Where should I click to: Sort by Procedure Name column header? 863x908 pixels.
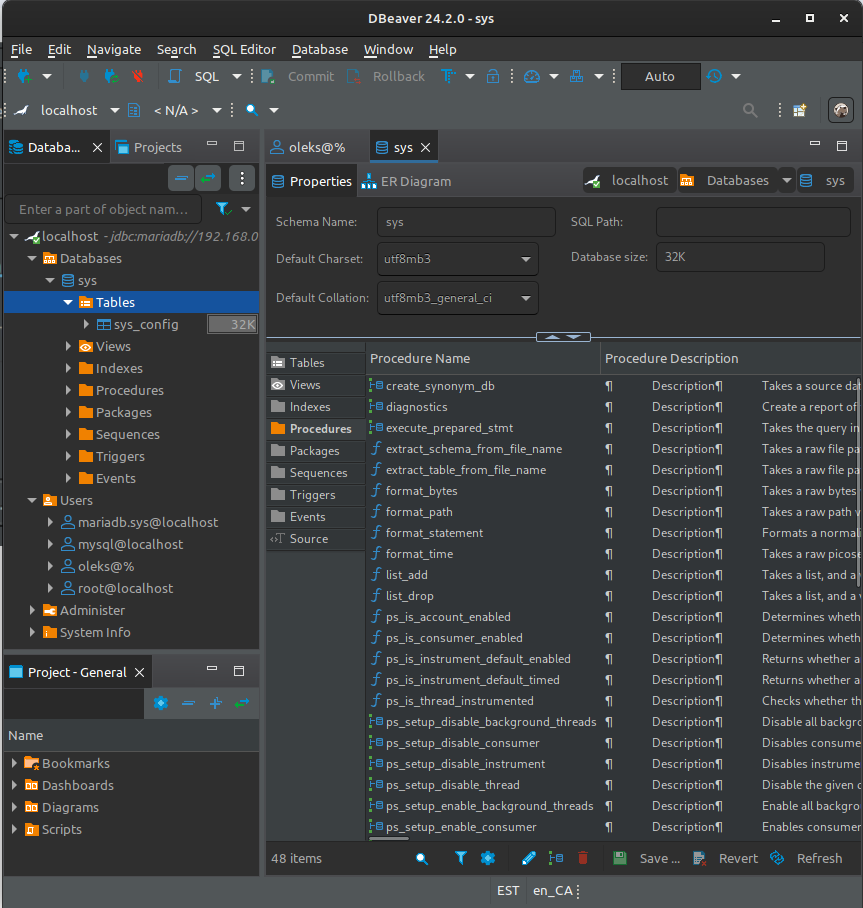(x=483, y=358)
